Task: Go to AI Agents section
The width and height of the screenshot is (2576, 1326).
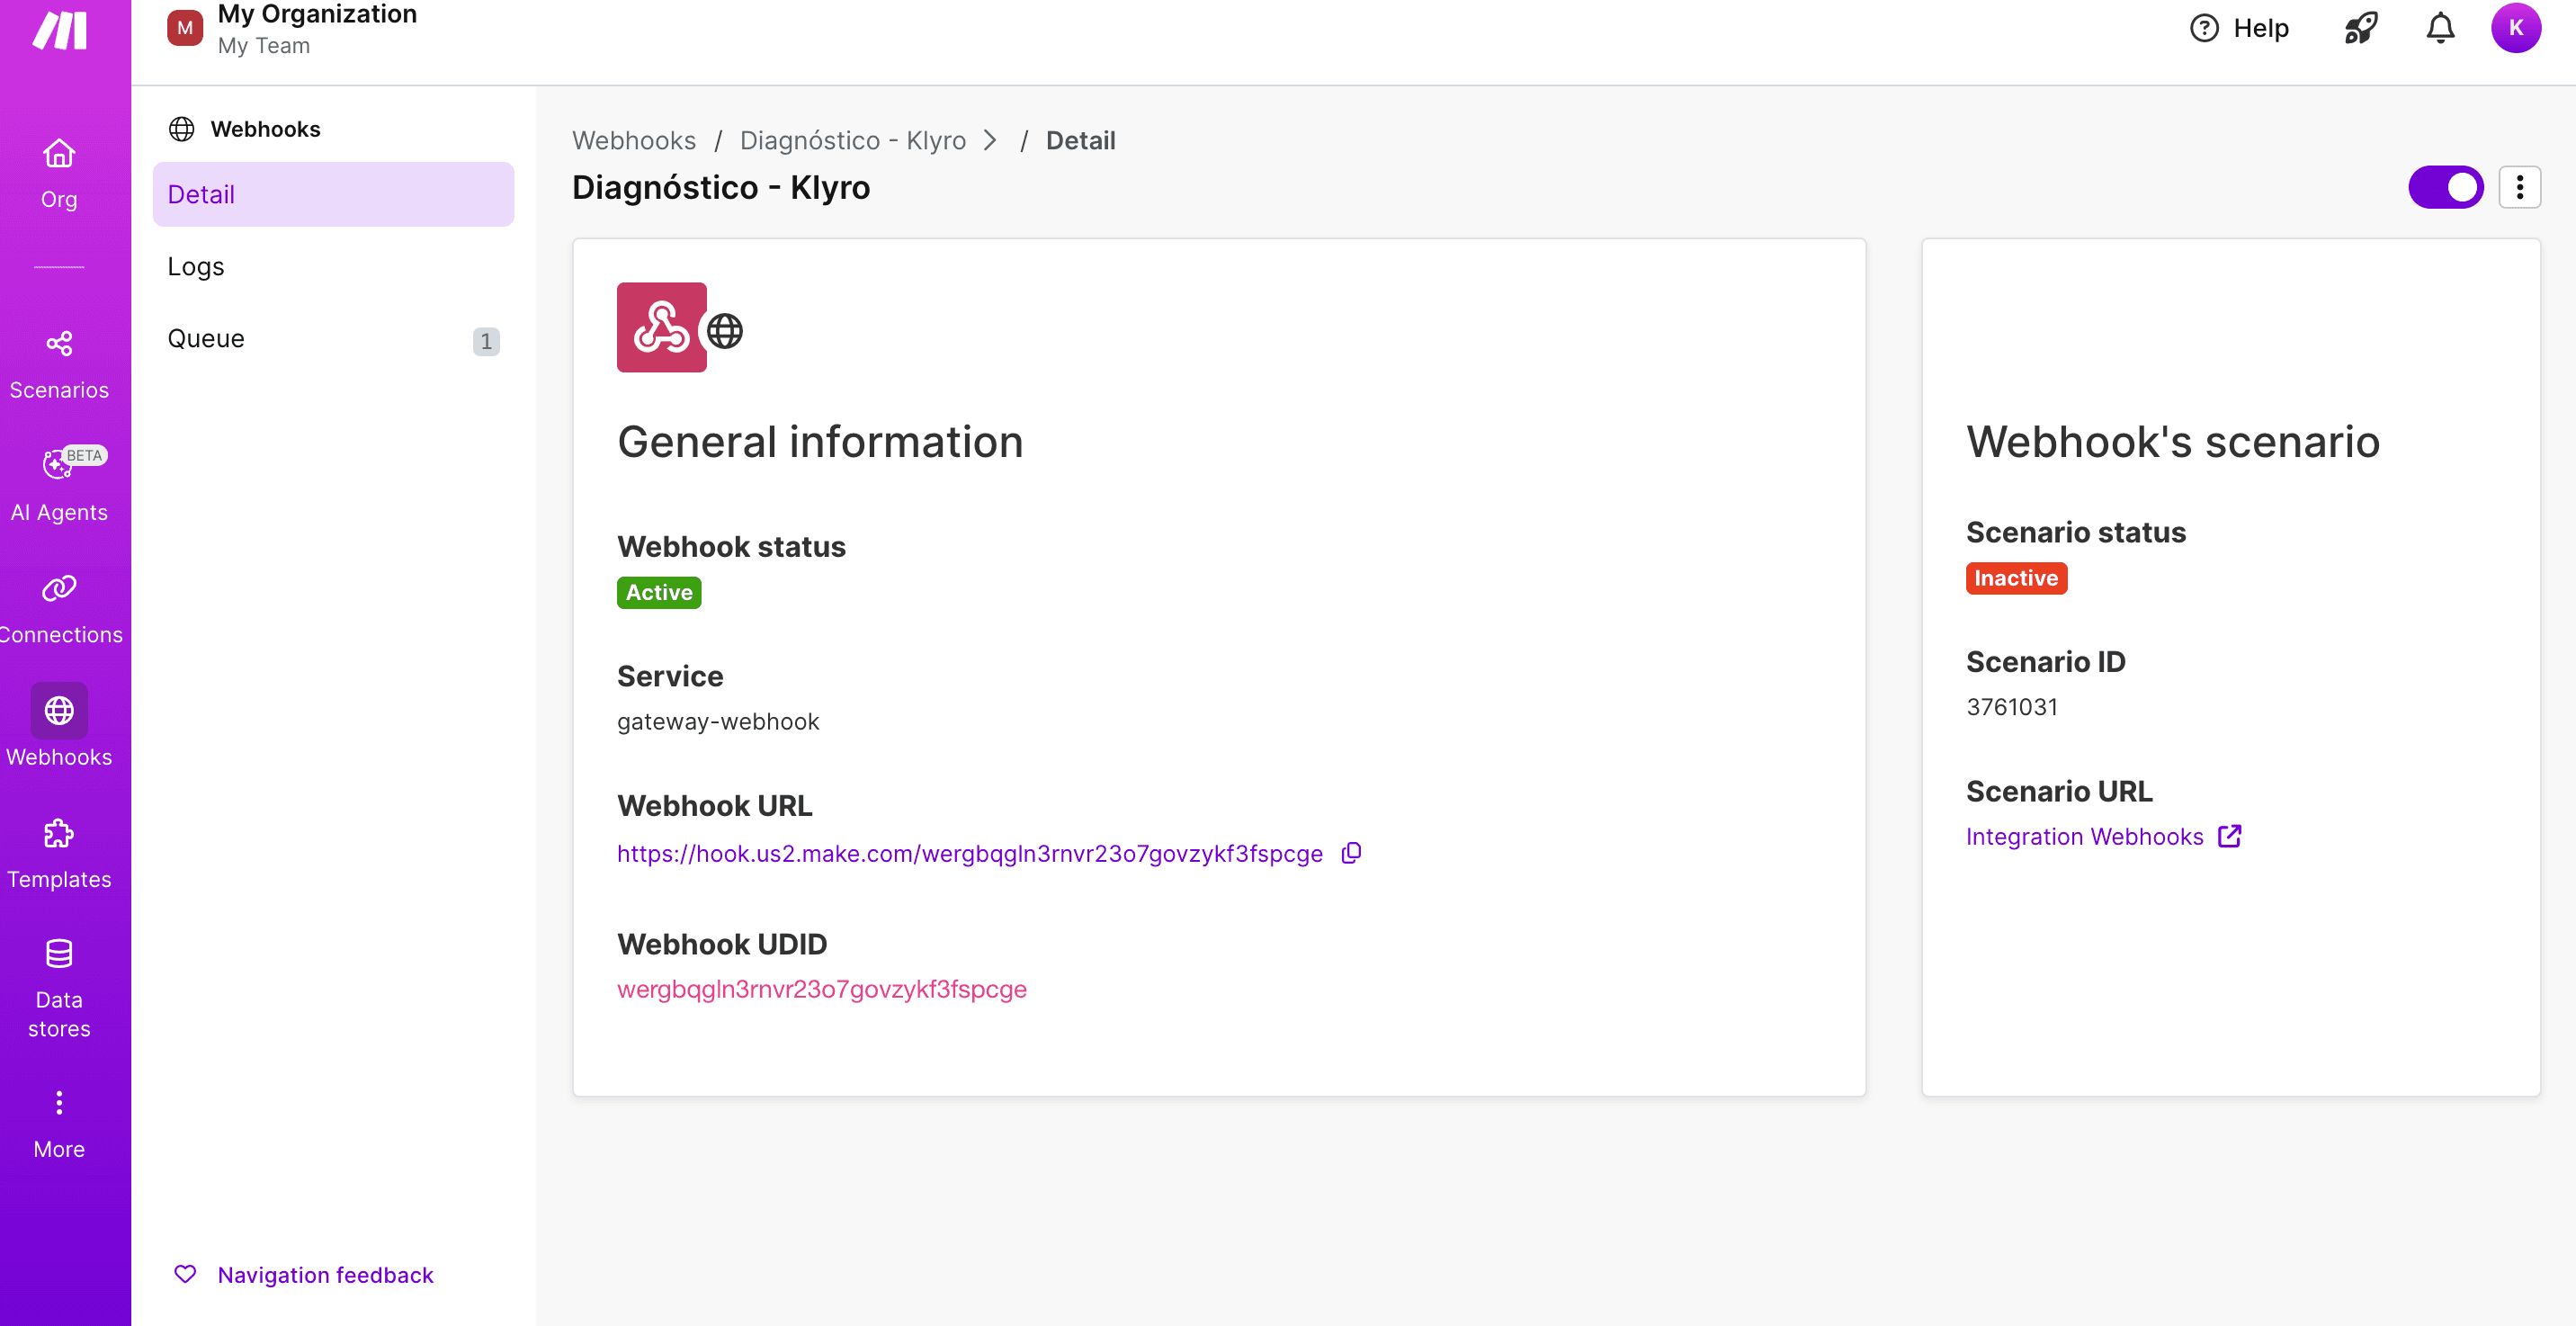Action: tap(59, 484)
